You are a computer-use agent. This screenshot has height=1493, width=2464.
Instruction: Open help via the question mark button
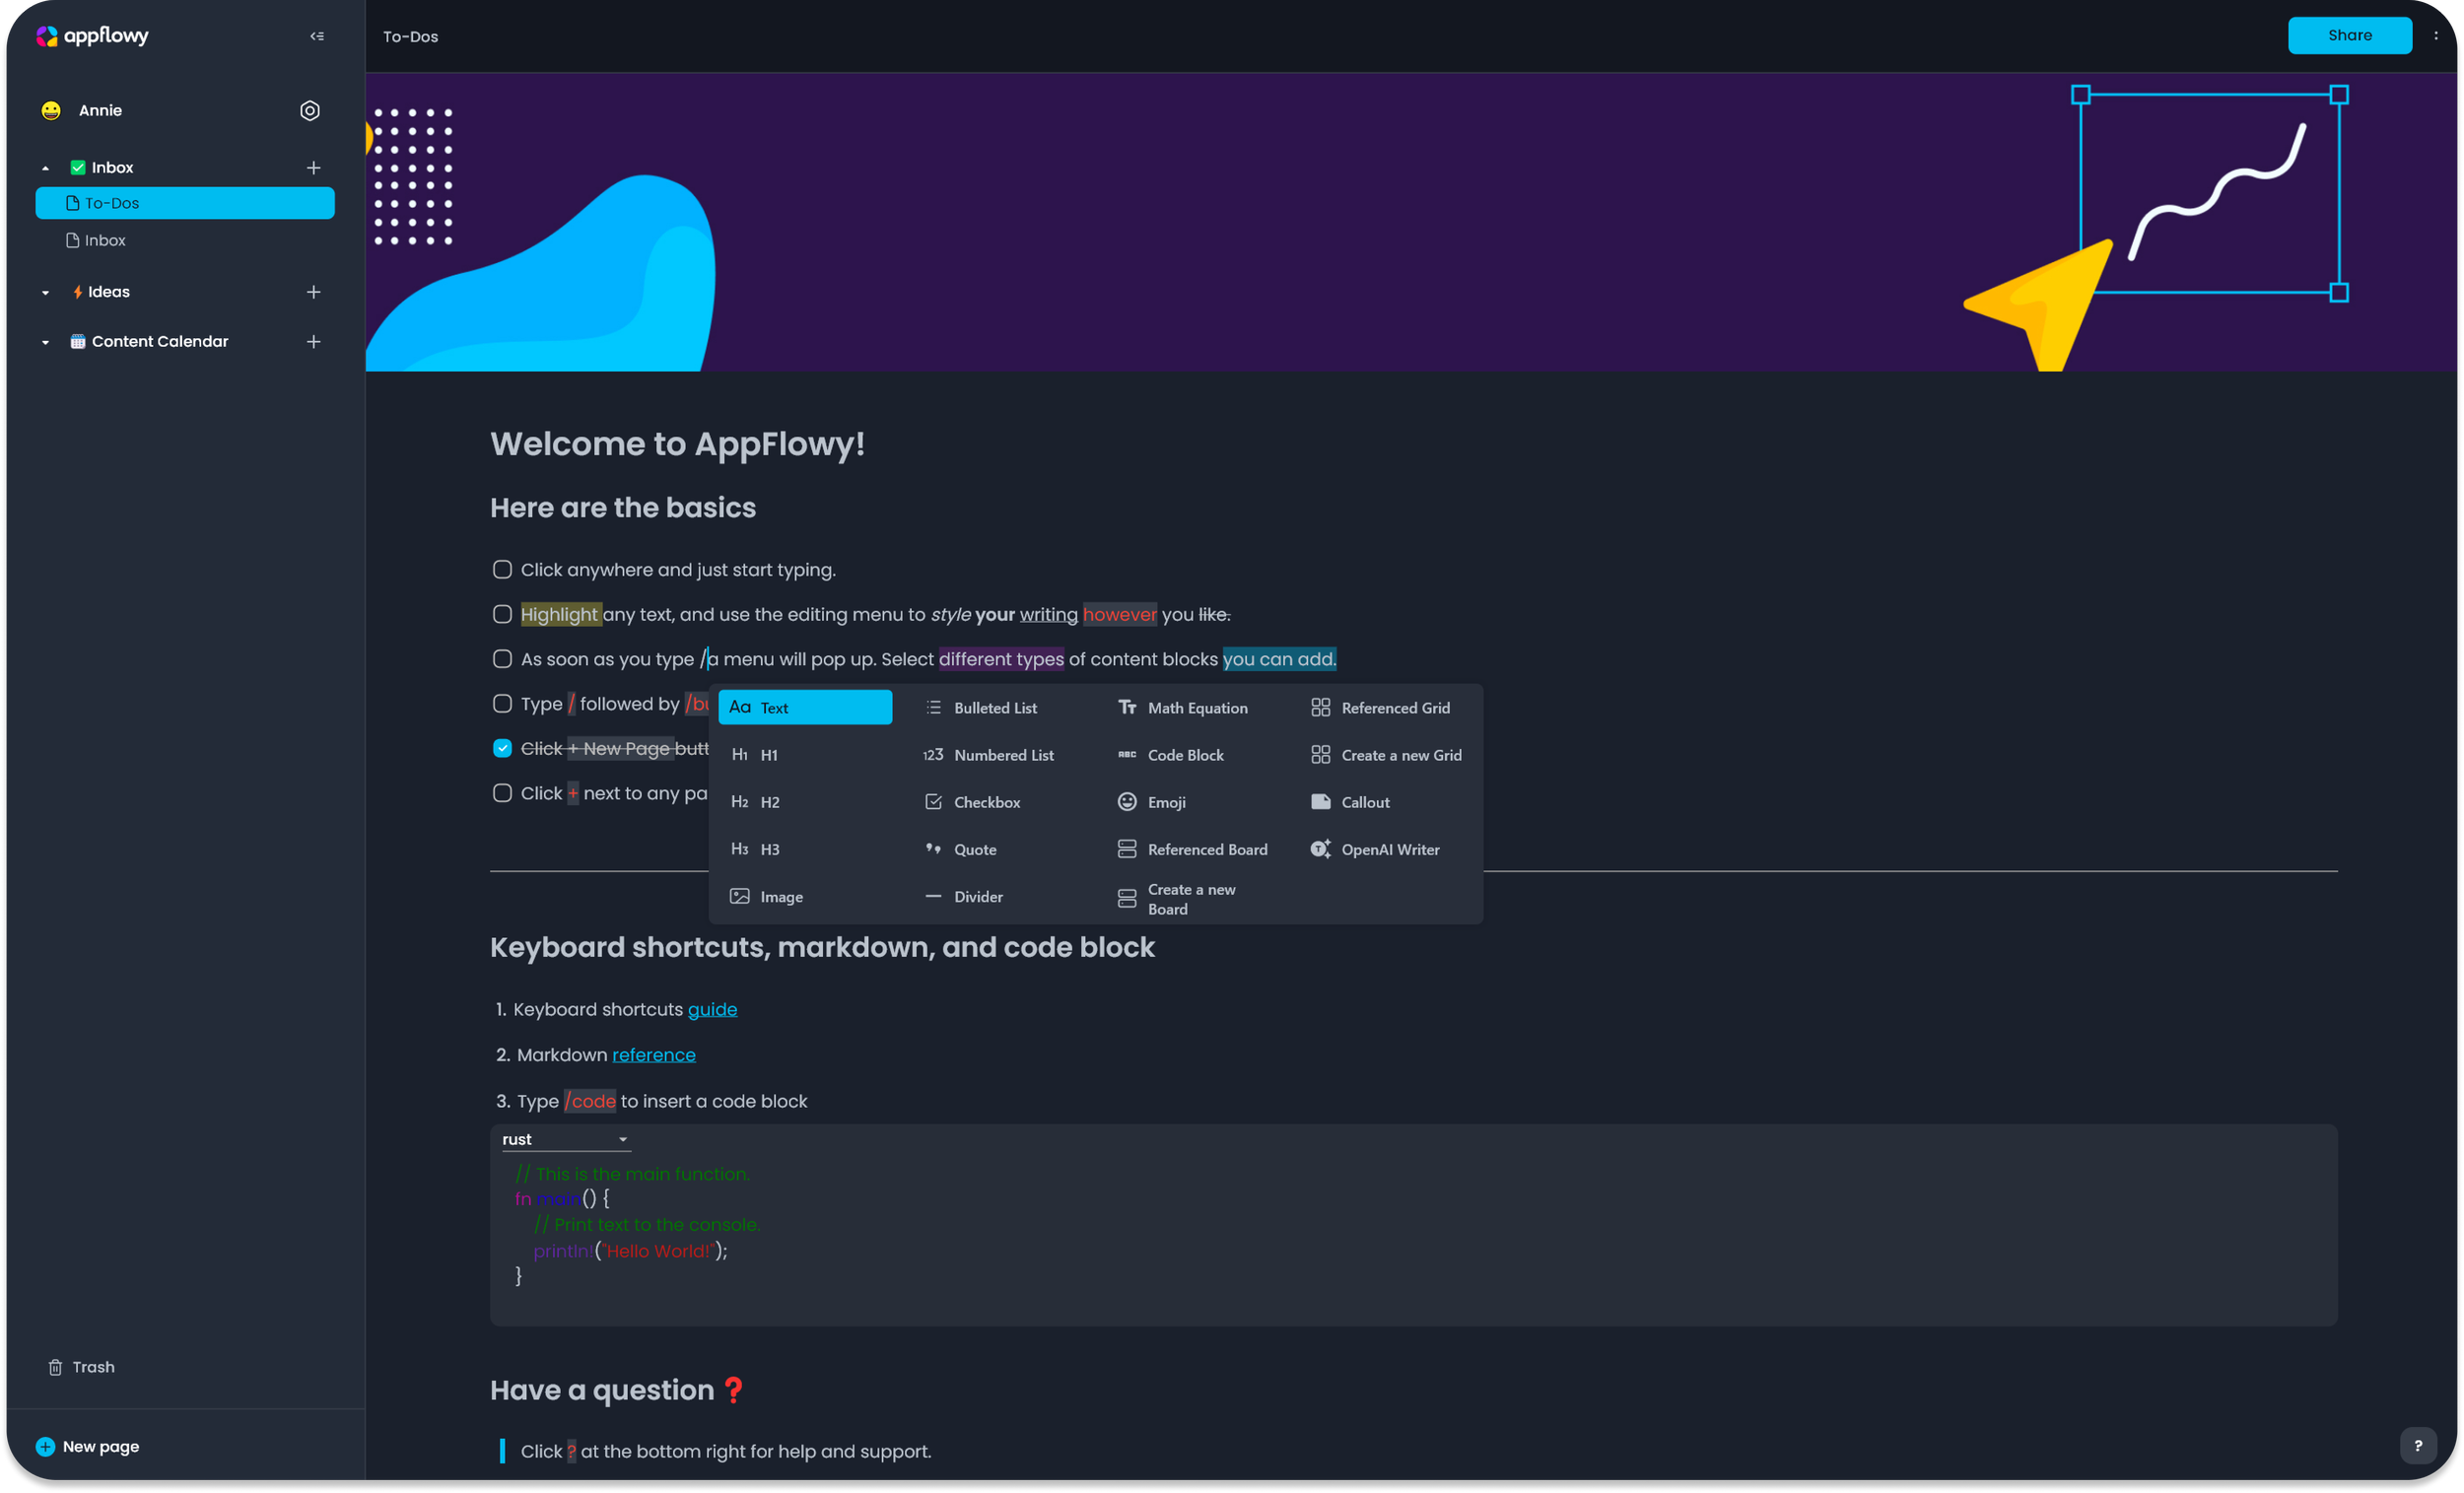pos(2419,1445)
